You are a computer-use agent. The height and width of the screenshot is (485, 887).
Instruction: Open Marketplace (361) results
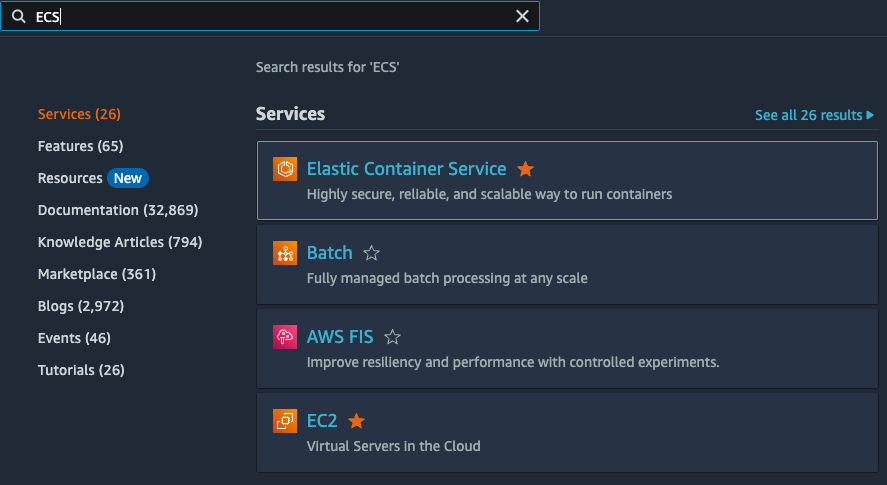[97, 274]
